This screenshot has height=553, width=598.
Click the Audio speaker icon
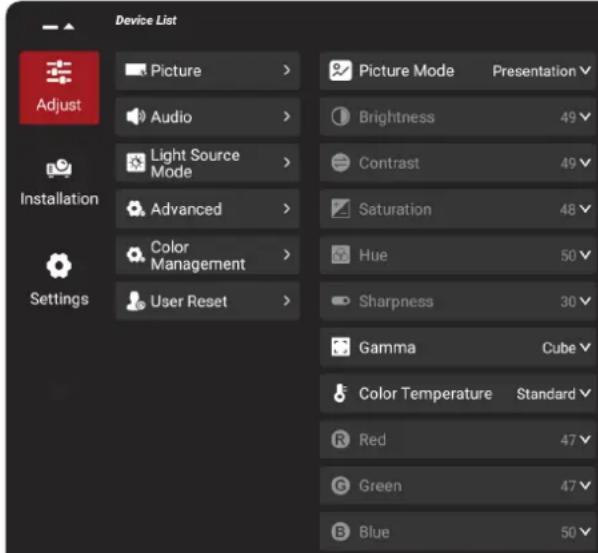135,117
